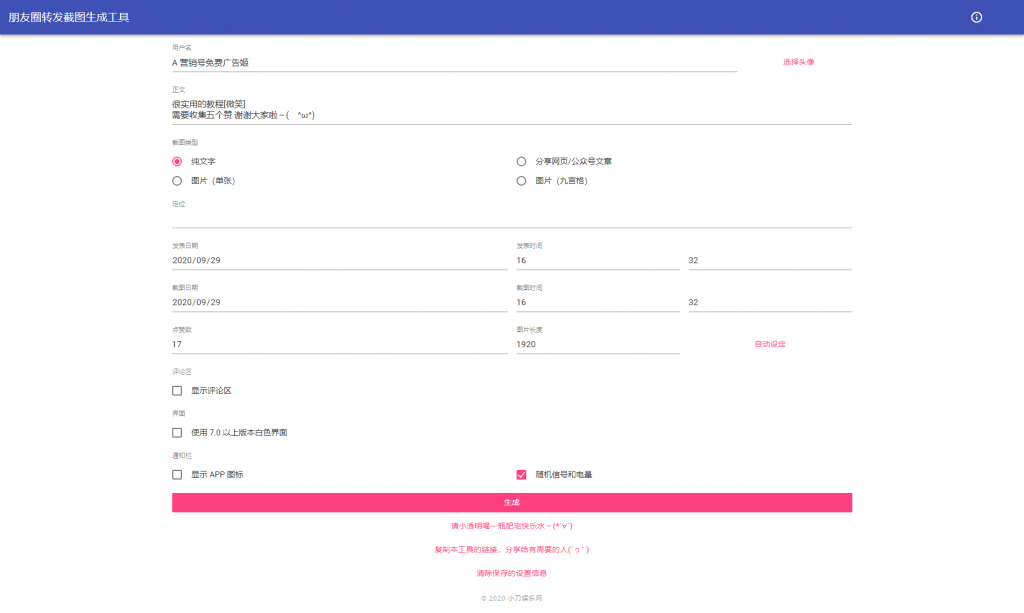Screen dimensions: 1024x613
Task: Select 分享网页/公众号文章 radio option
Action: pyautogui.click(x=521, y=161)
